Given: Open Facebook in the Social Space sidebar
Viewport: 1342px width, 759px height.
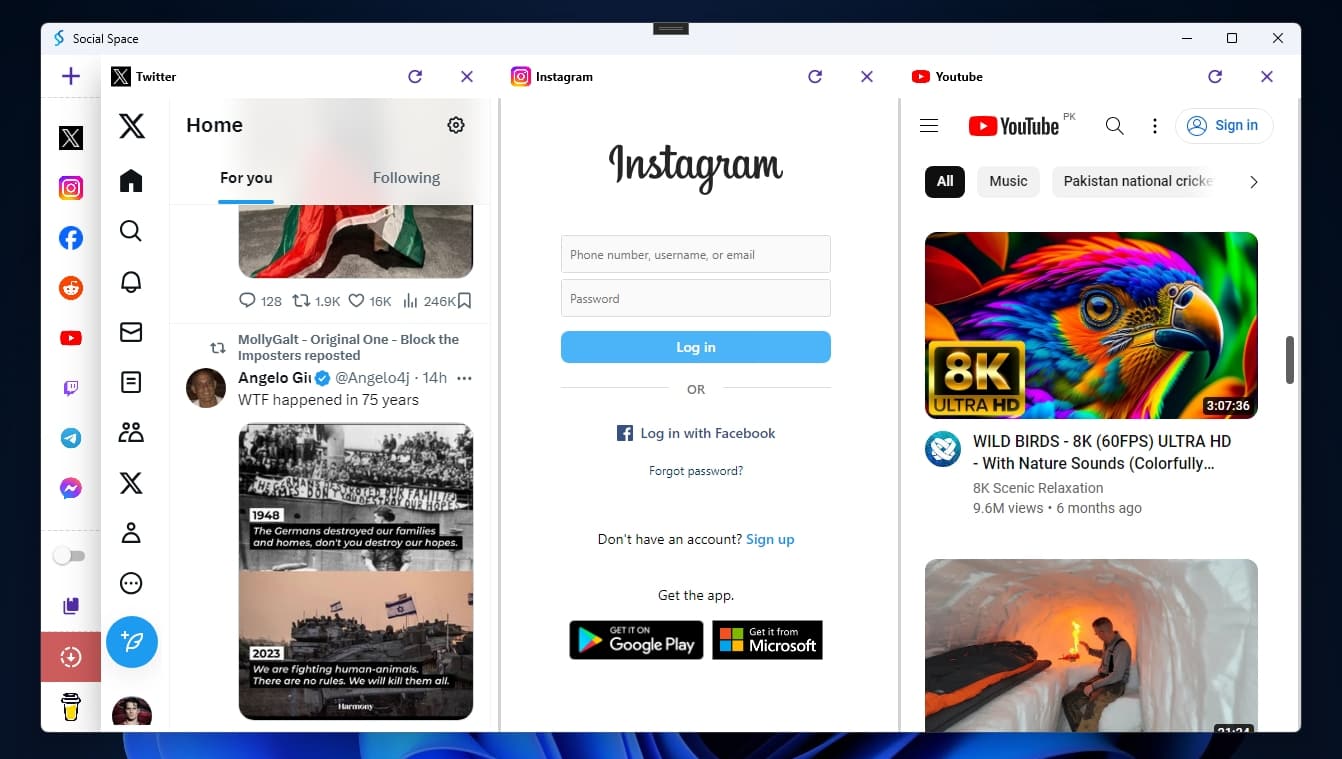Looking at the screenshot, I should 70,238.
